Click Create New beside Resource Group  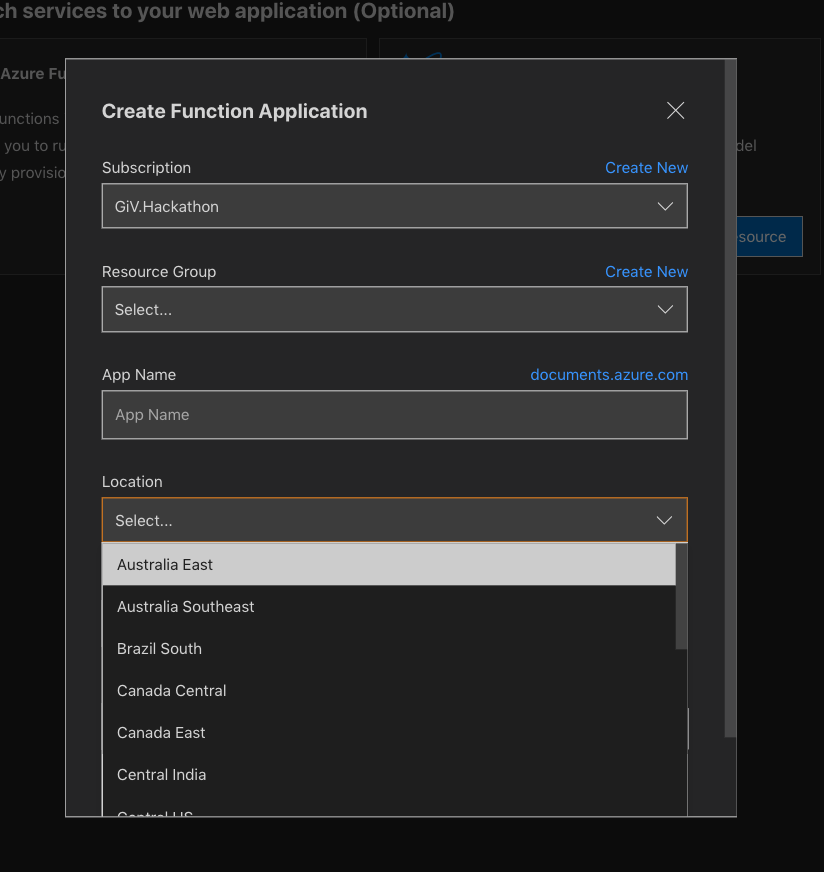646,271
